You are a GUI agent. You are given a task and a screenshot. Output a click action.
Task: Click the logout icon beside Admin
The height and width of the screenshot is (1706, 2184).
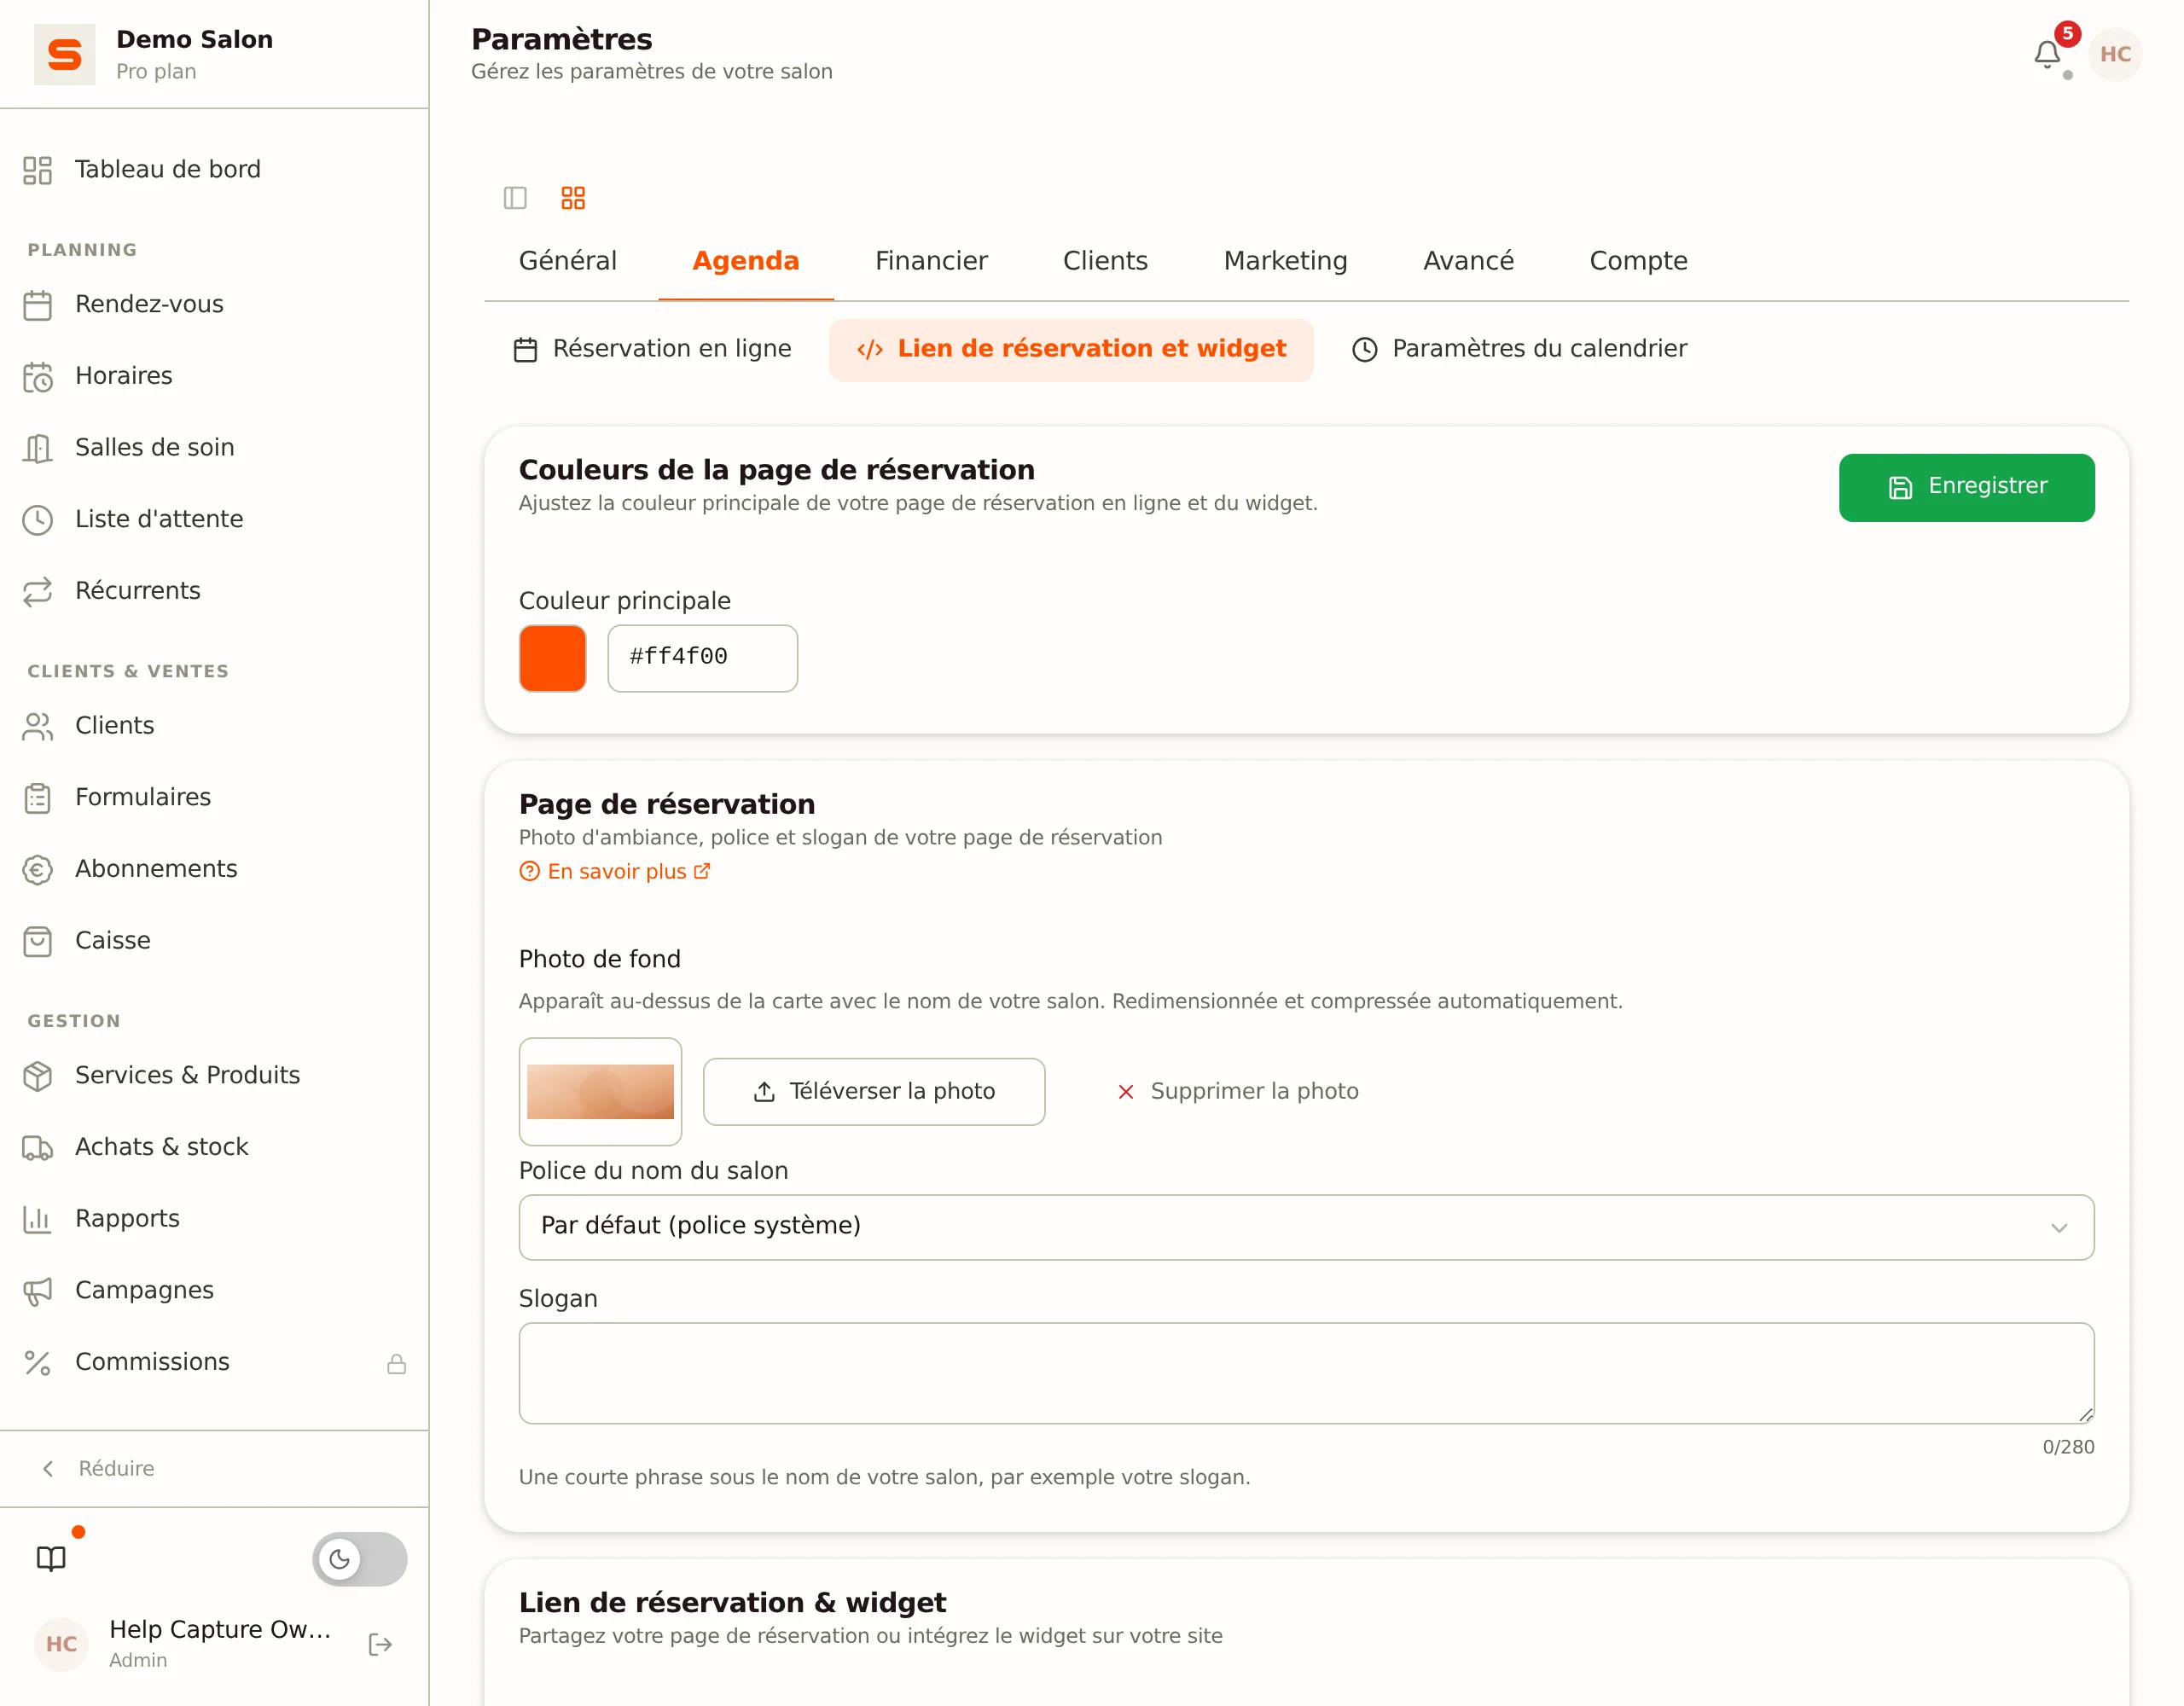tap(380, 1644)
